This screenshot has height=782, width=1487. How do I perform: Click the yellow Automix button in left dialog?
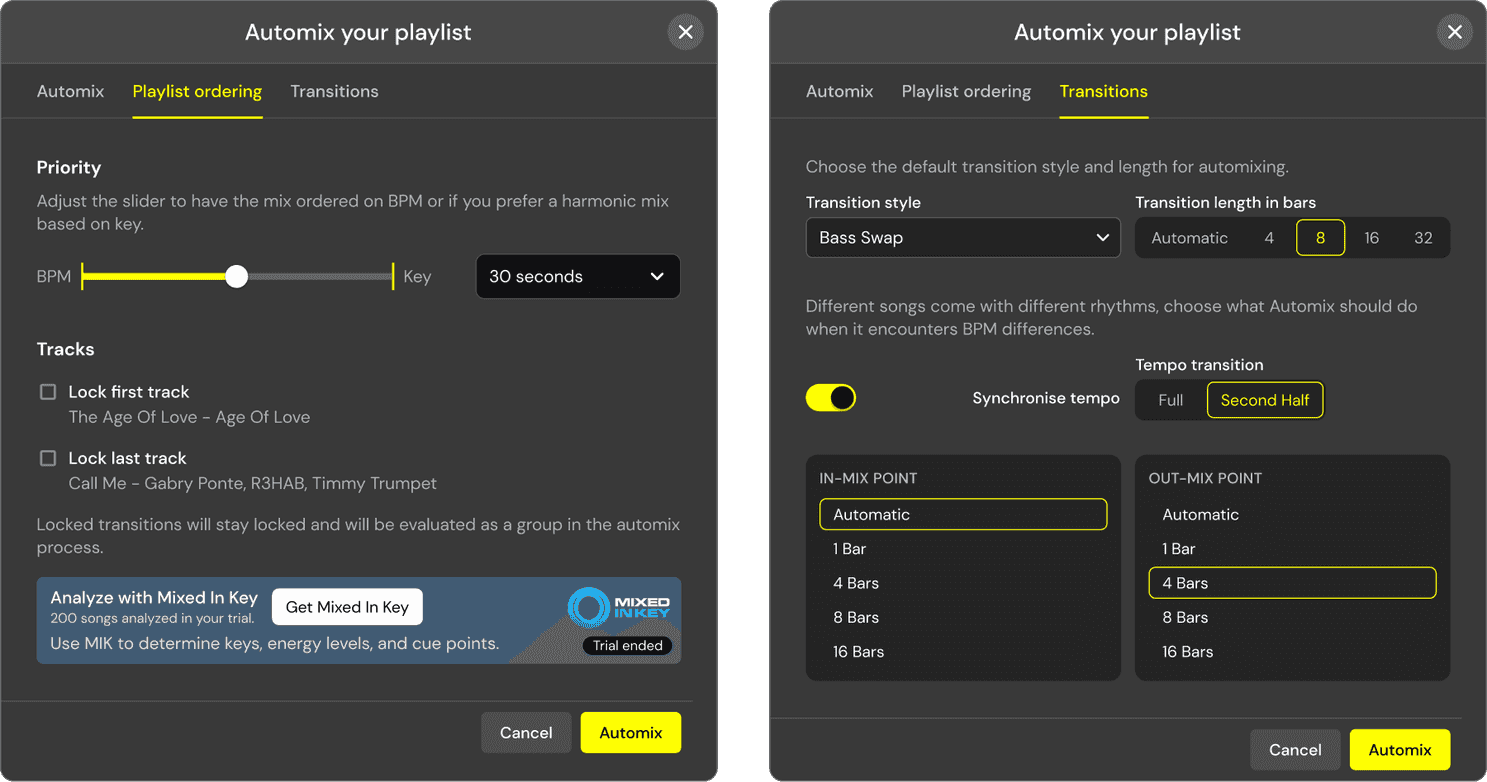pyautogui.click(x=630, y=733)
